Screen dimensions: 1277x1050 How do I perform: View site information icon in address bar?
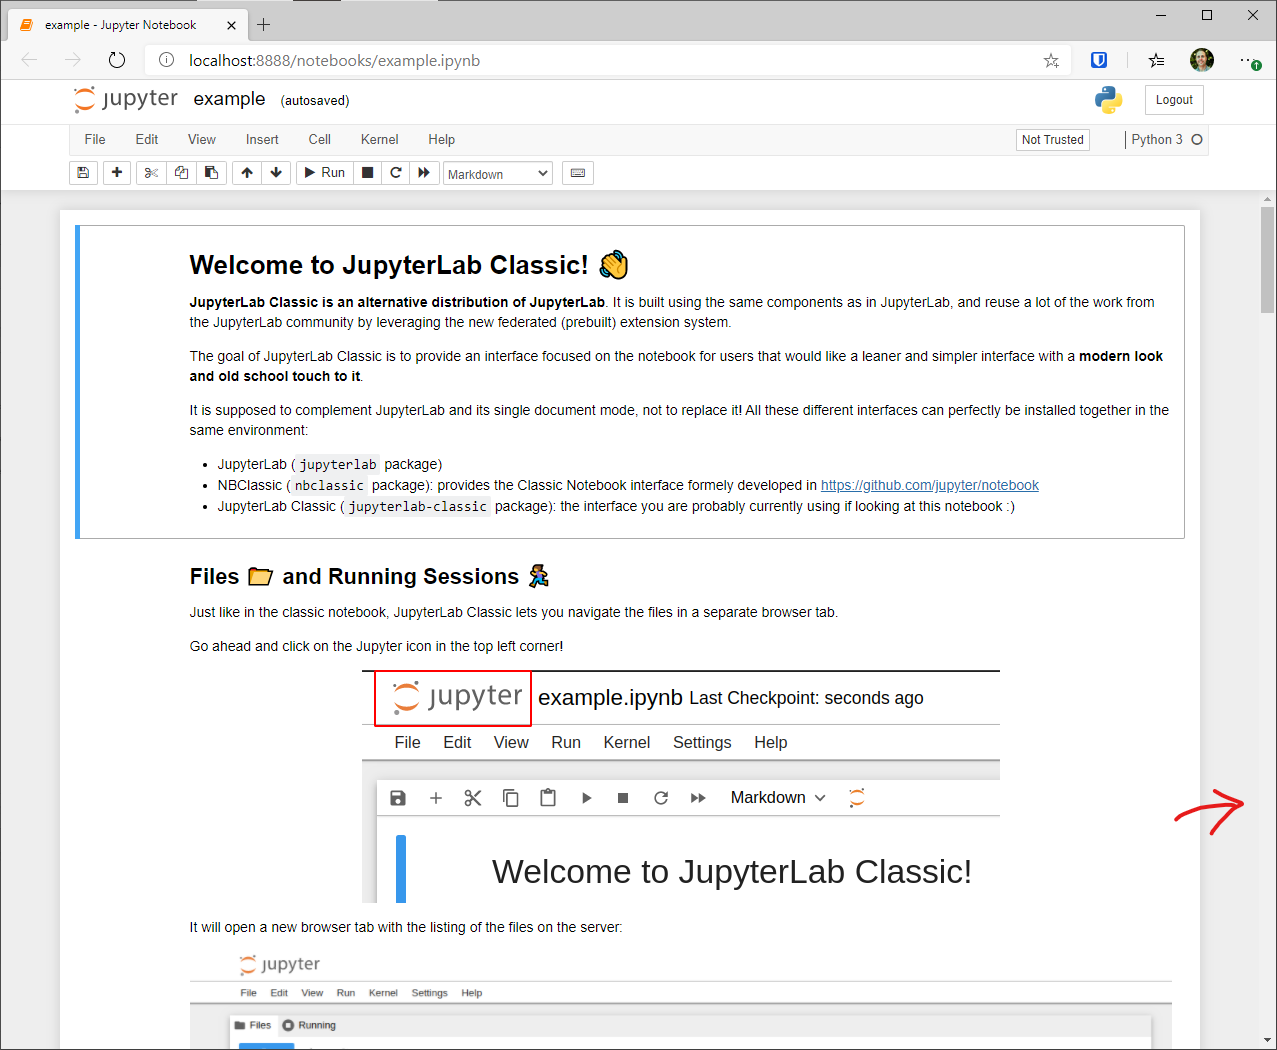tap(167, 60)
